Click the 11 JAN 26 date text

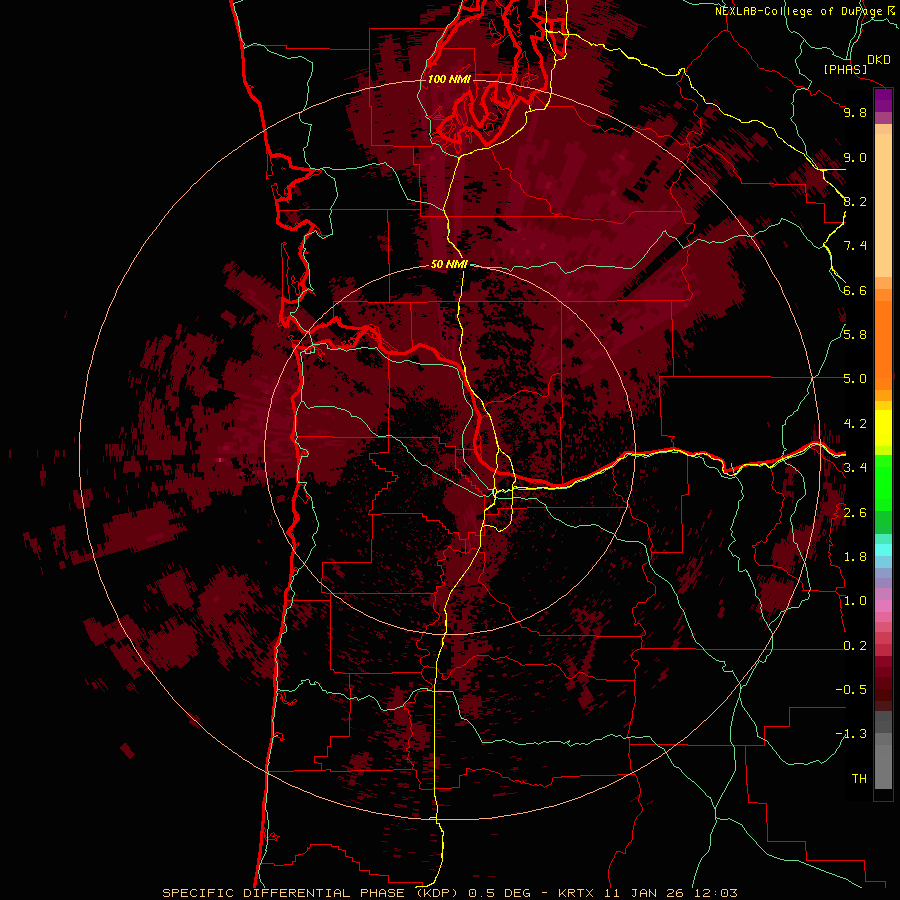(x=645, y=893)
